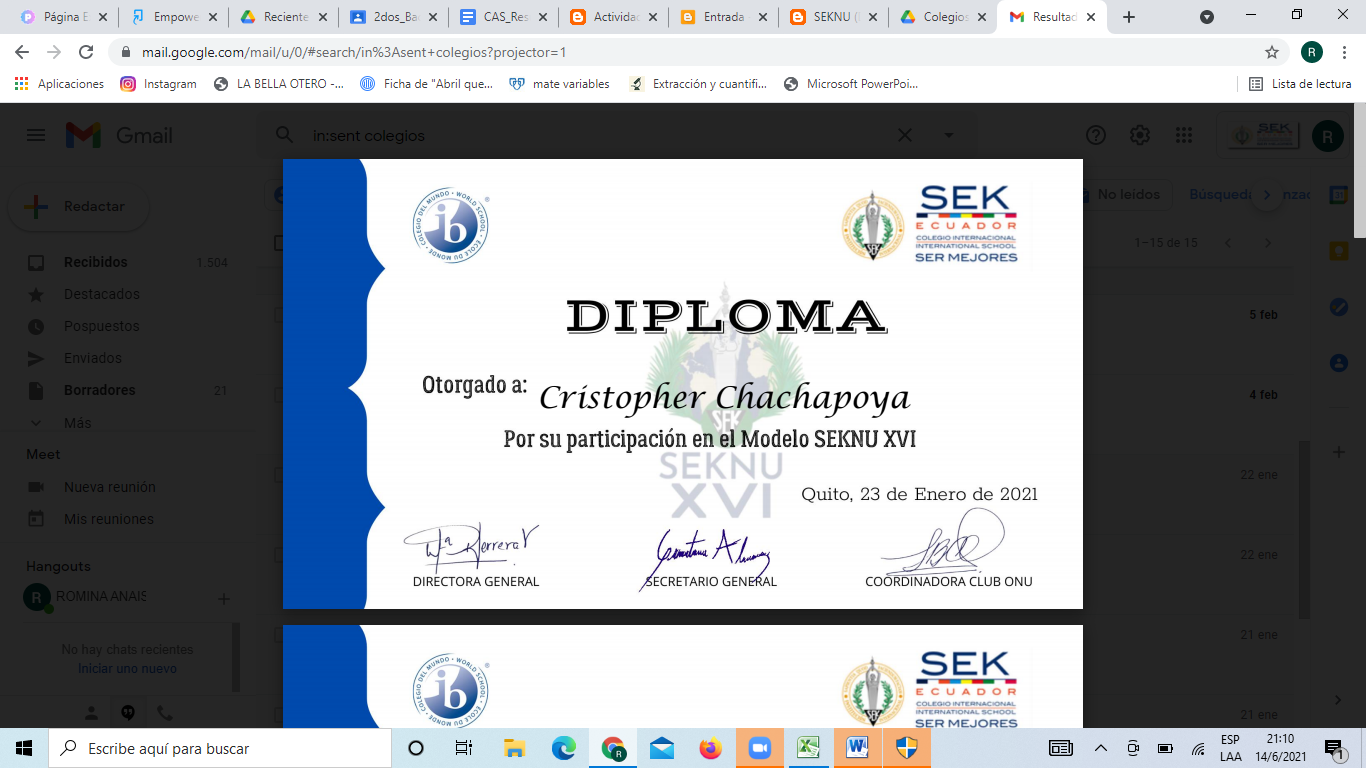
Task: Clear the search with the X icon
Action: point(904,135)
